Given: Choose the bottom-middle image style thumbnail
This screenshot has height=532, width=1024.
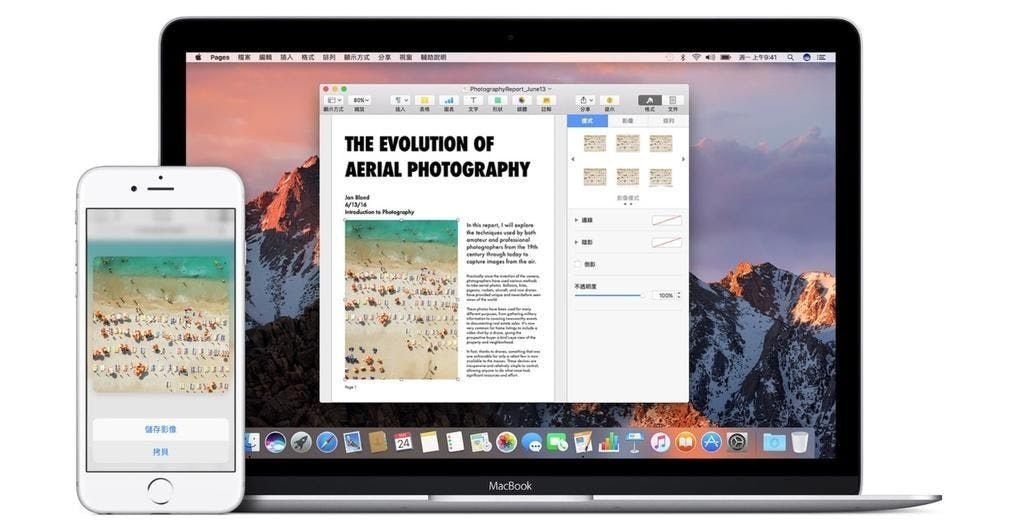Looking at the screenshot, I should point(628,176).
